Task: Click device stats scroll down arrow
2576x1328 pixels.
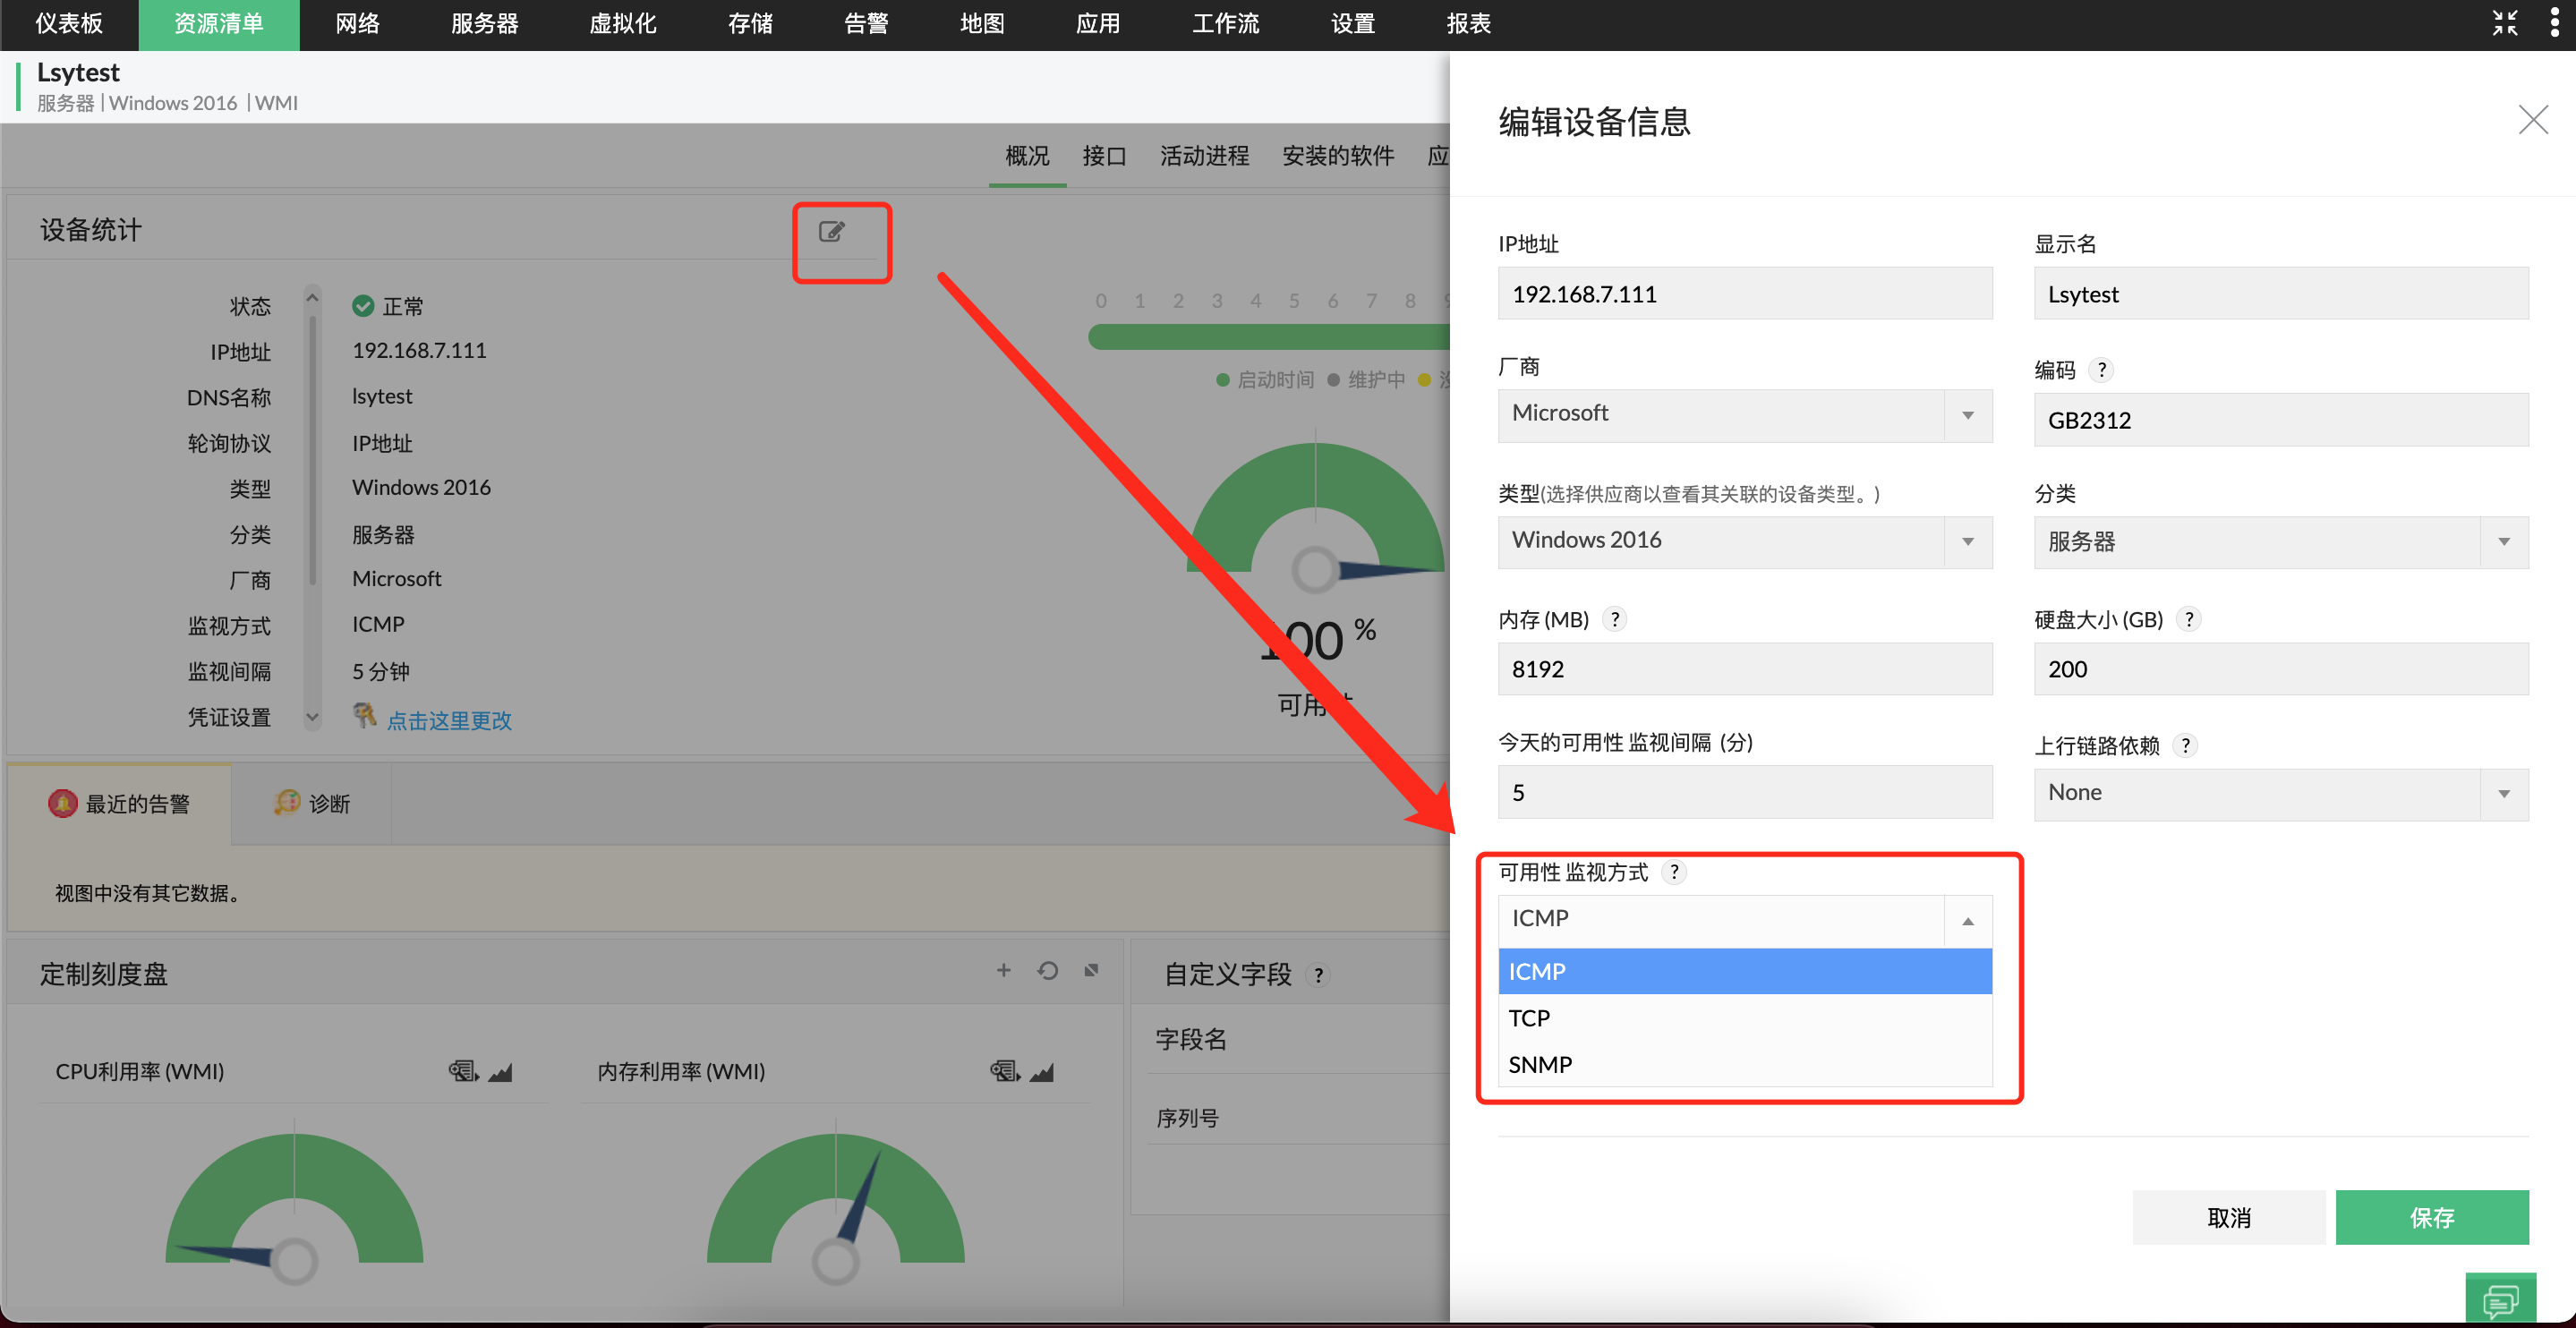Action: click(x=312, y=717)
